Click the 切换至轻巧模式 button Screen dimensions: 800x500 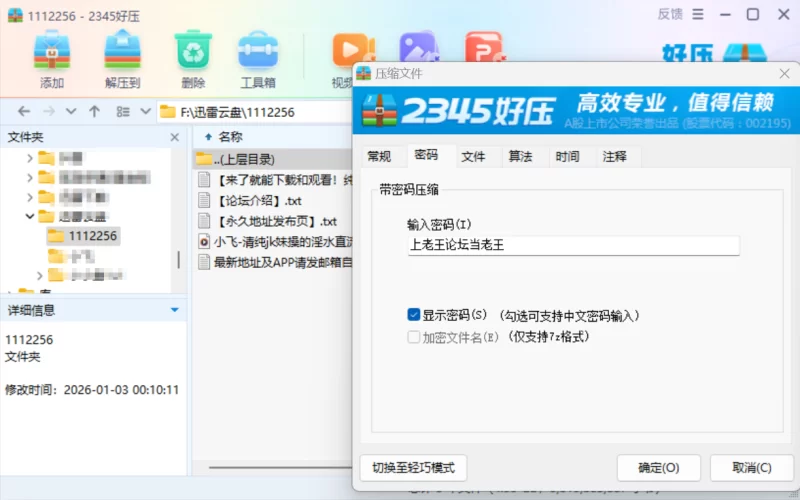(x=413, y=468)
